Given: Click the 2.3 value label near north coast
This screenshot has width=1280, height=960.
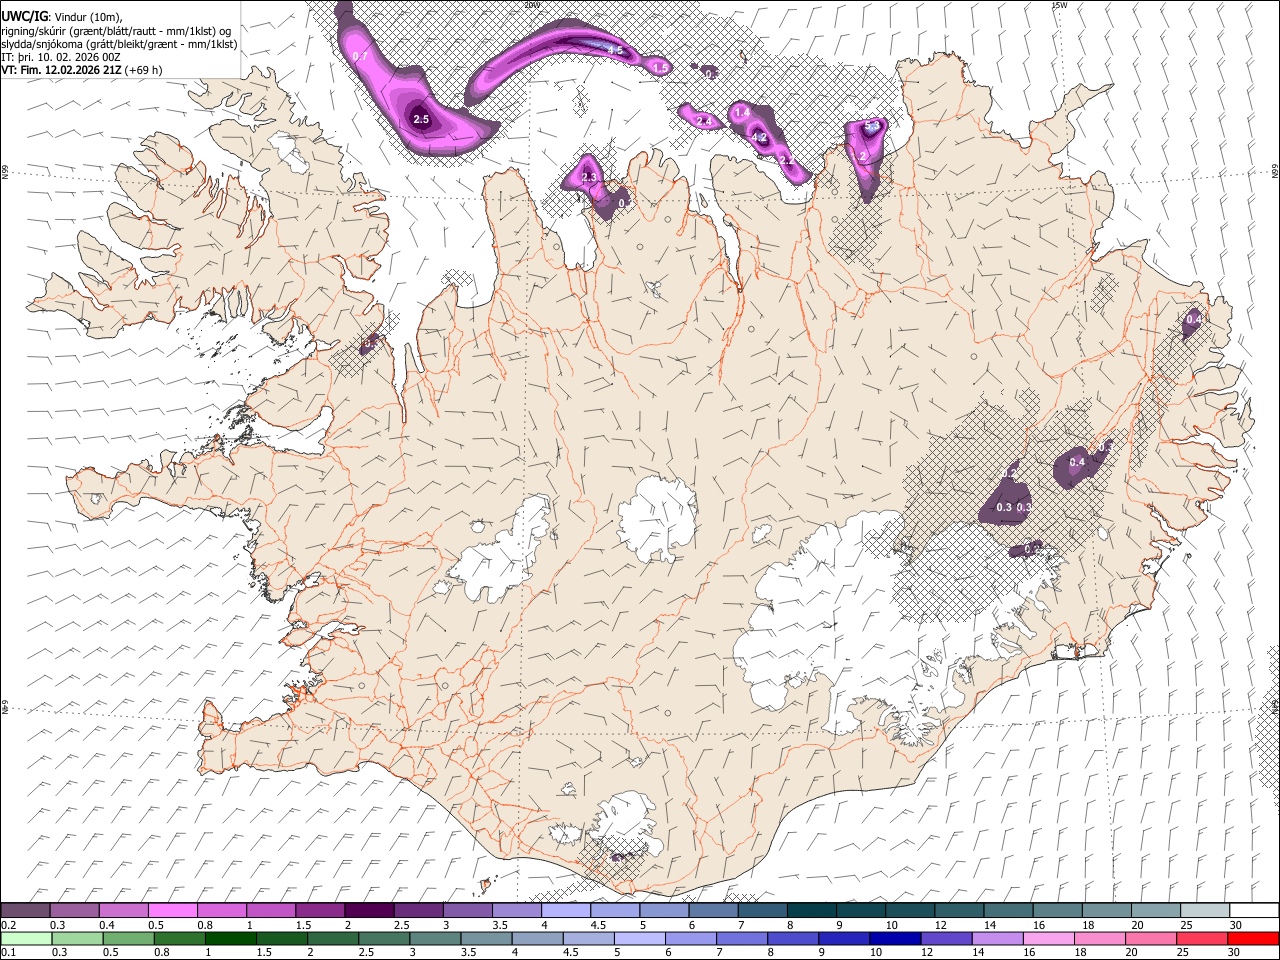Looking at the screenshot, I should pyautogui.click(x=589, y=178).
